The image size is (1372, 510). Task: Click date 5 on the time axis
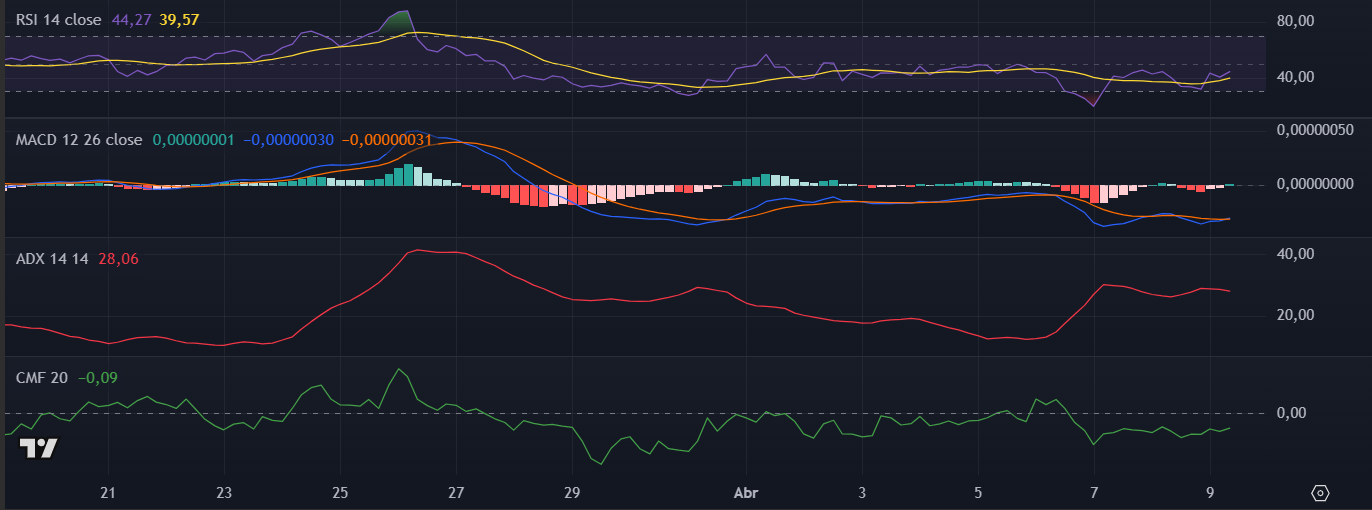978,493
